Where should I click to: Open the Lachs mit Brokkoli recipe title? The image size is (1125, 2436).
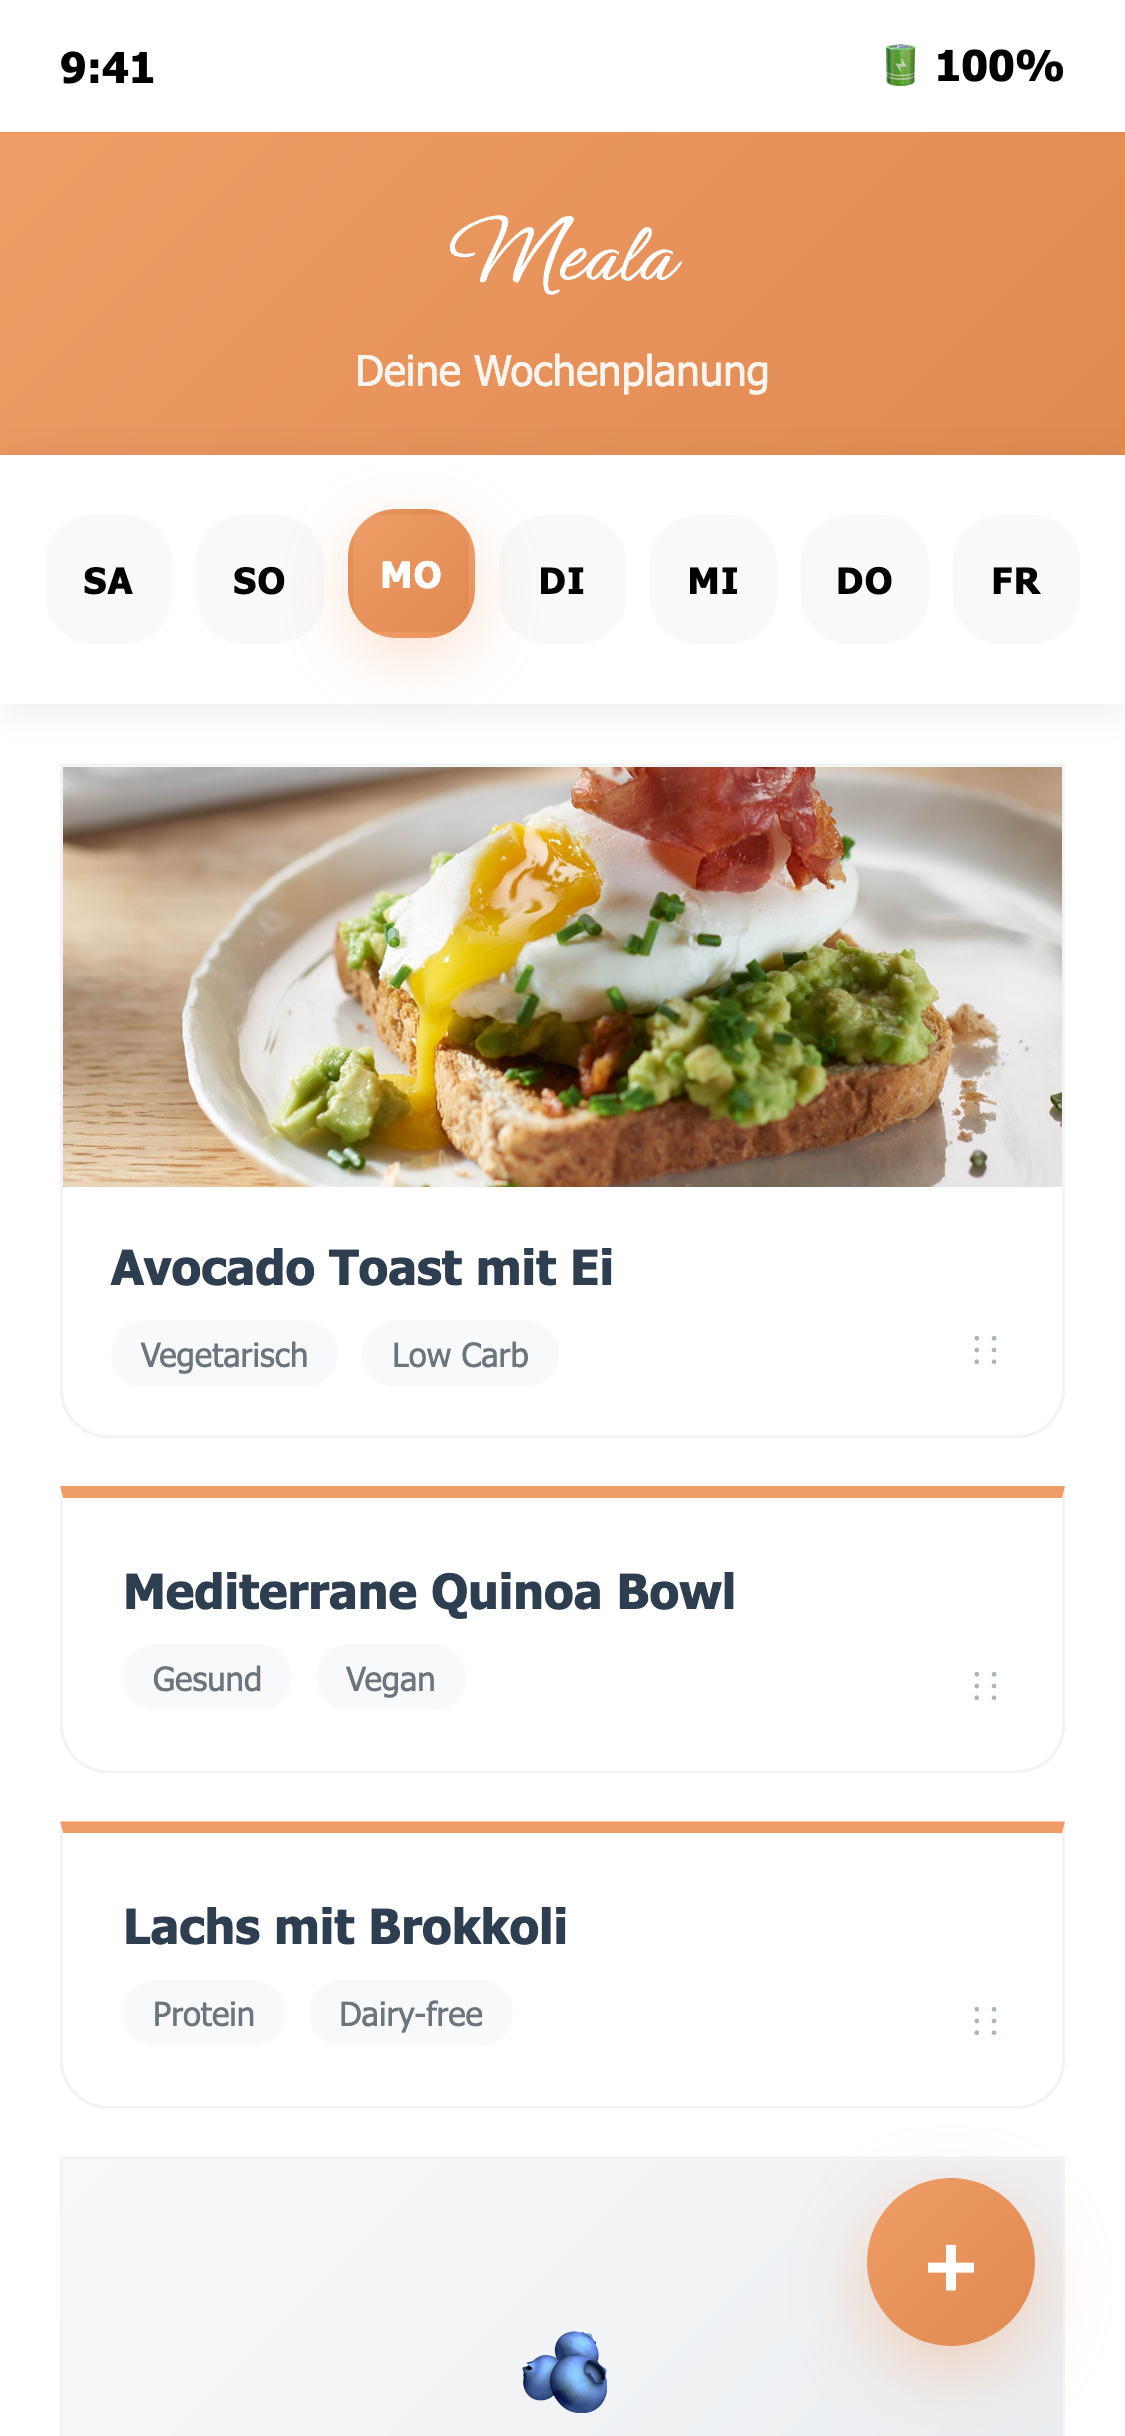(x=345, y=1926)
